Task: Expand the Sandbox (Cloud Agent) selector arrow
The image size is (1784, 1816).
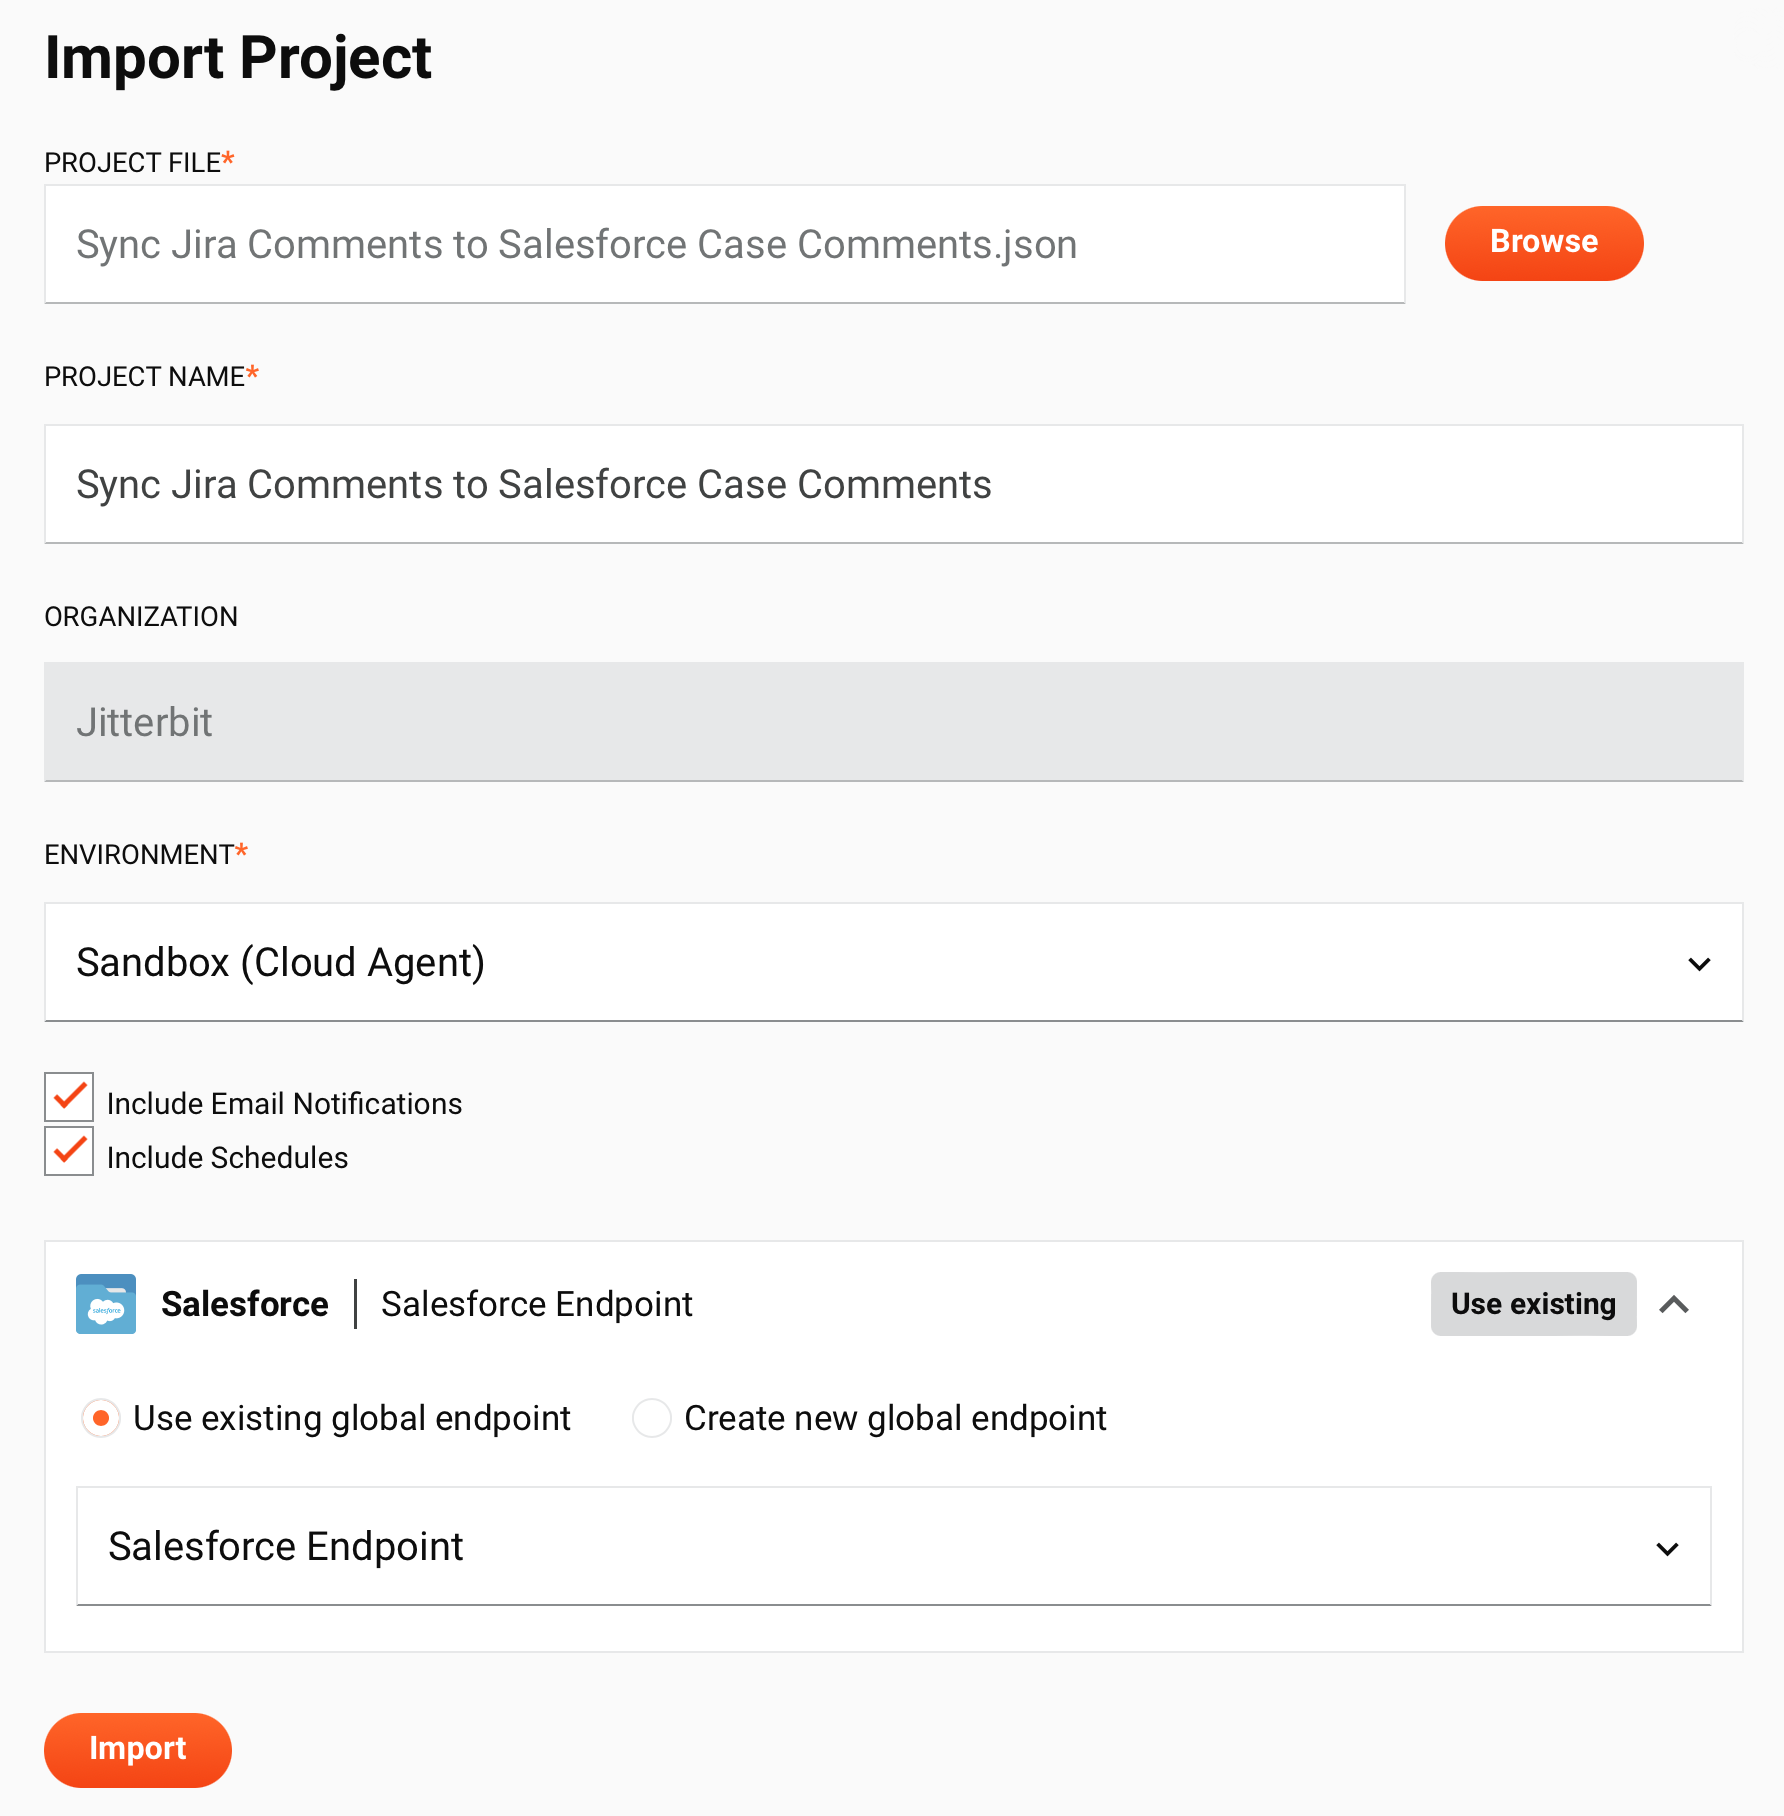Action: coord(1699,962)
